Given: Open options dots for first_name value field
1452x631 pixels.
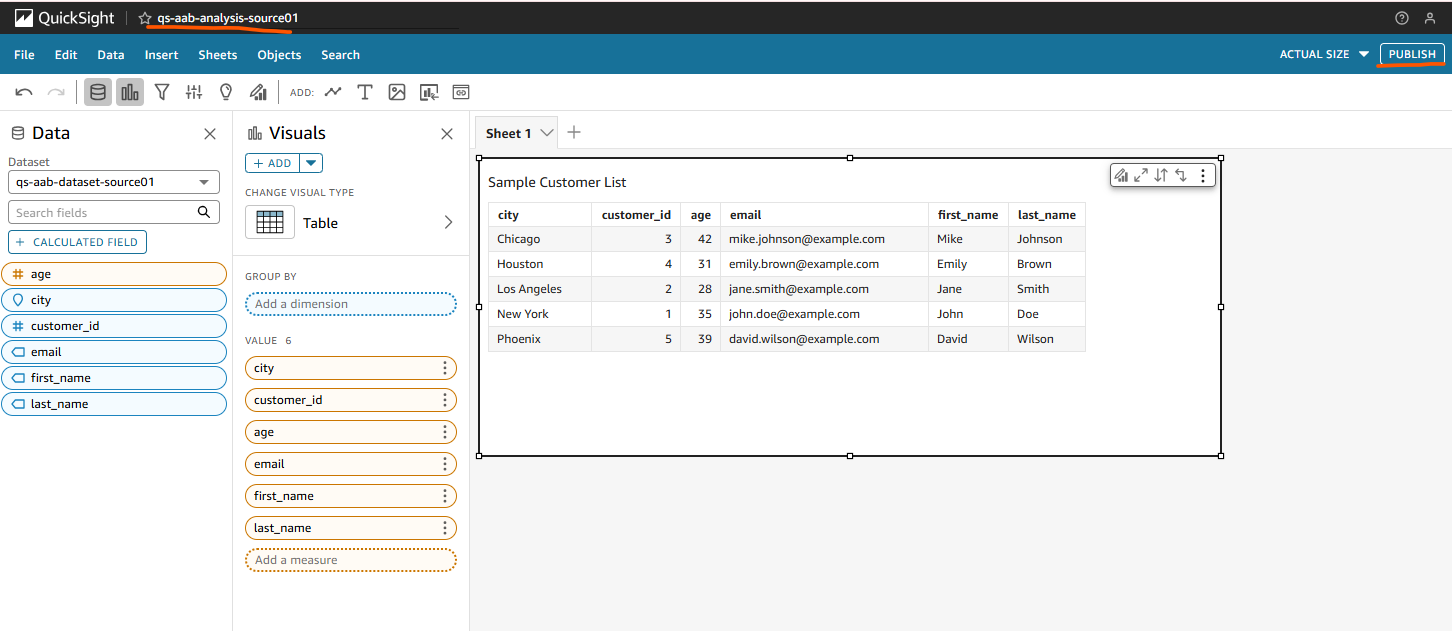Looking at the screenshot, I should (x=445, y=496).
